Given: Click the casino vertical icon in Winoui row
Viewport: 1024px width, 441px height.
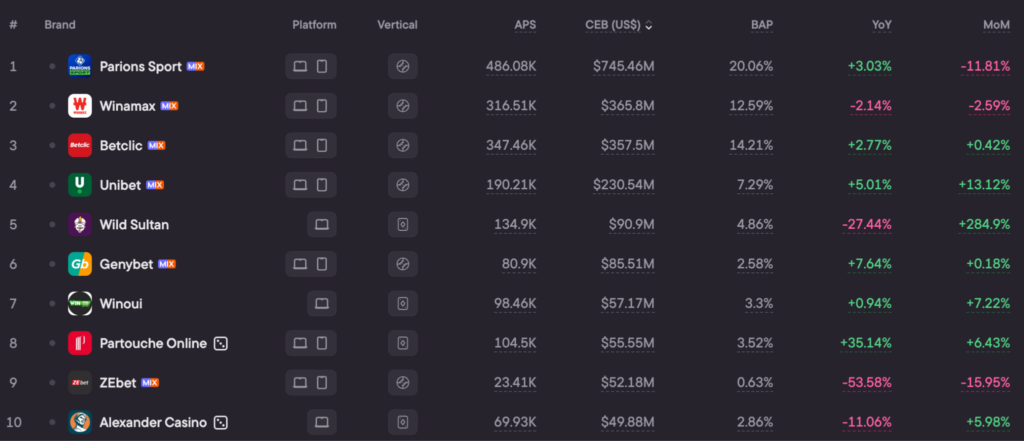Looking at the screenshot, I should click(403, 303).
